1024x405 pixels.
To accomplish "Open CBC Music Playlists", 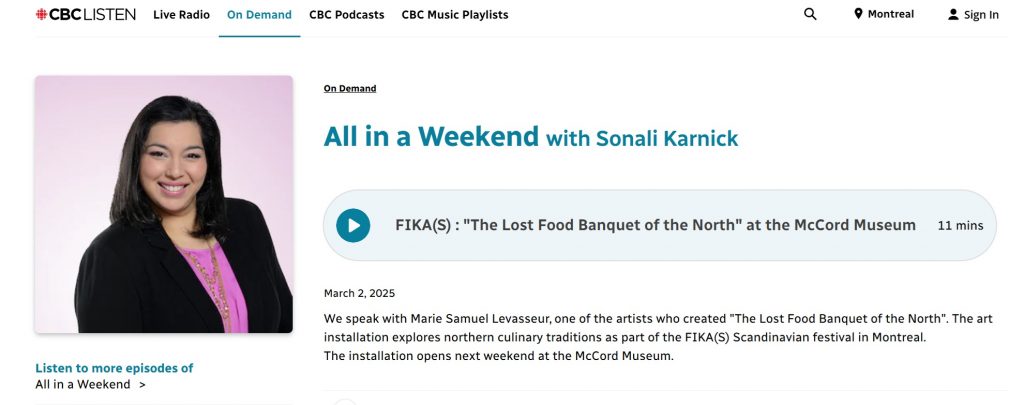I will [x=455, y=15].
